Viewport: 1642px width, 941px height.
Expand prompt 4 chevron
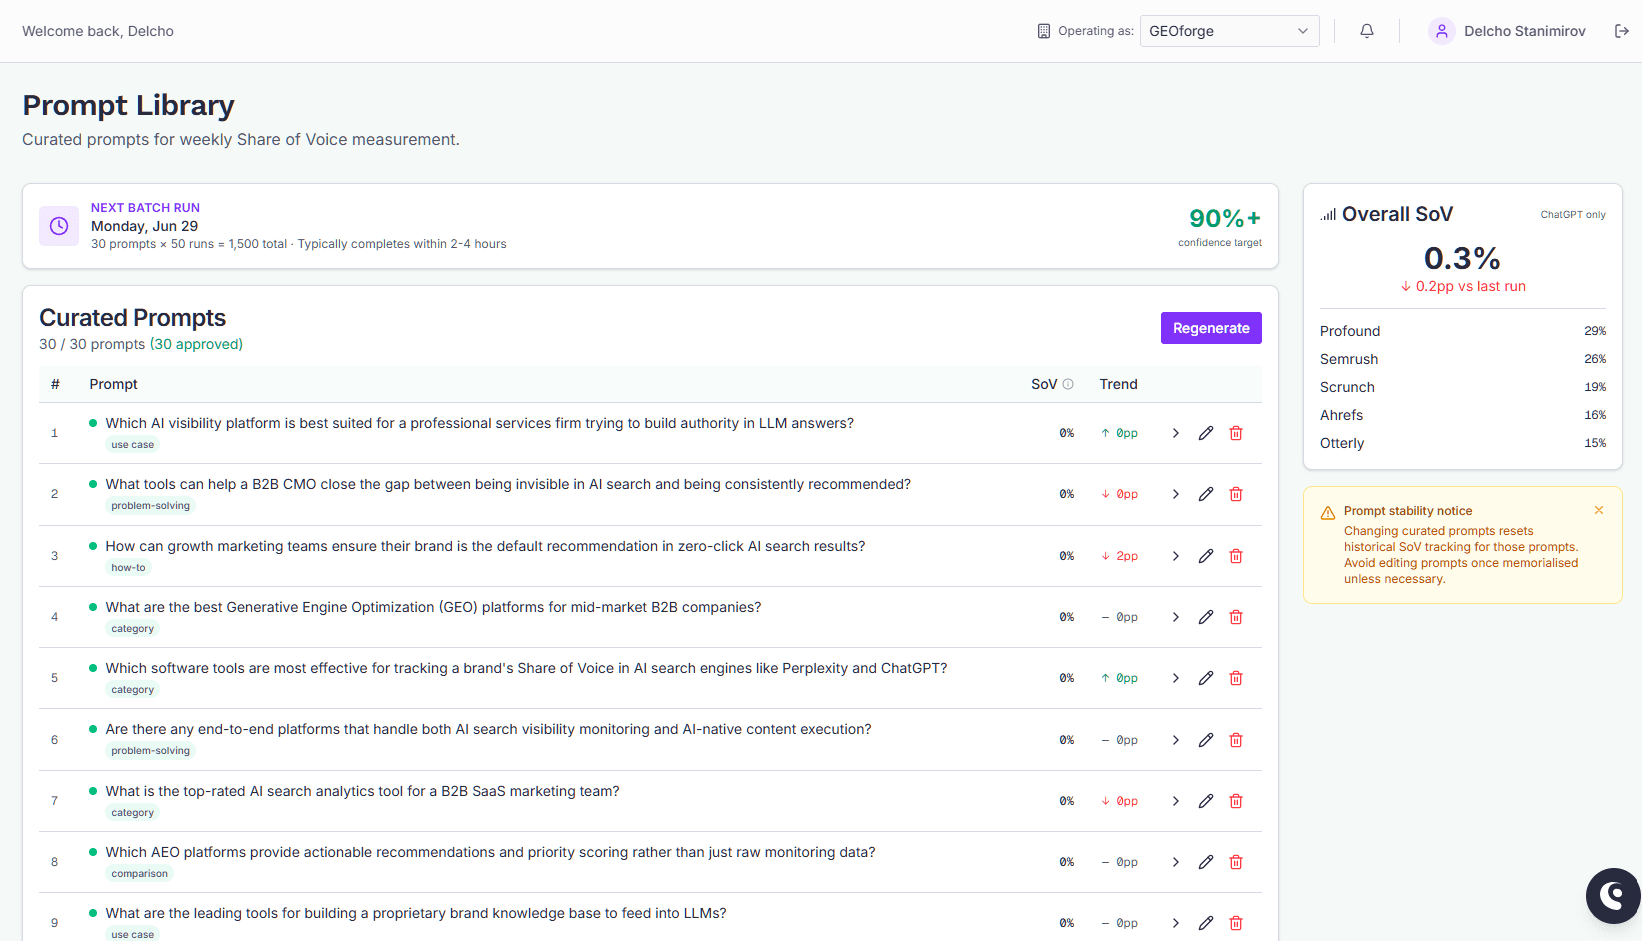[1176, 617]
